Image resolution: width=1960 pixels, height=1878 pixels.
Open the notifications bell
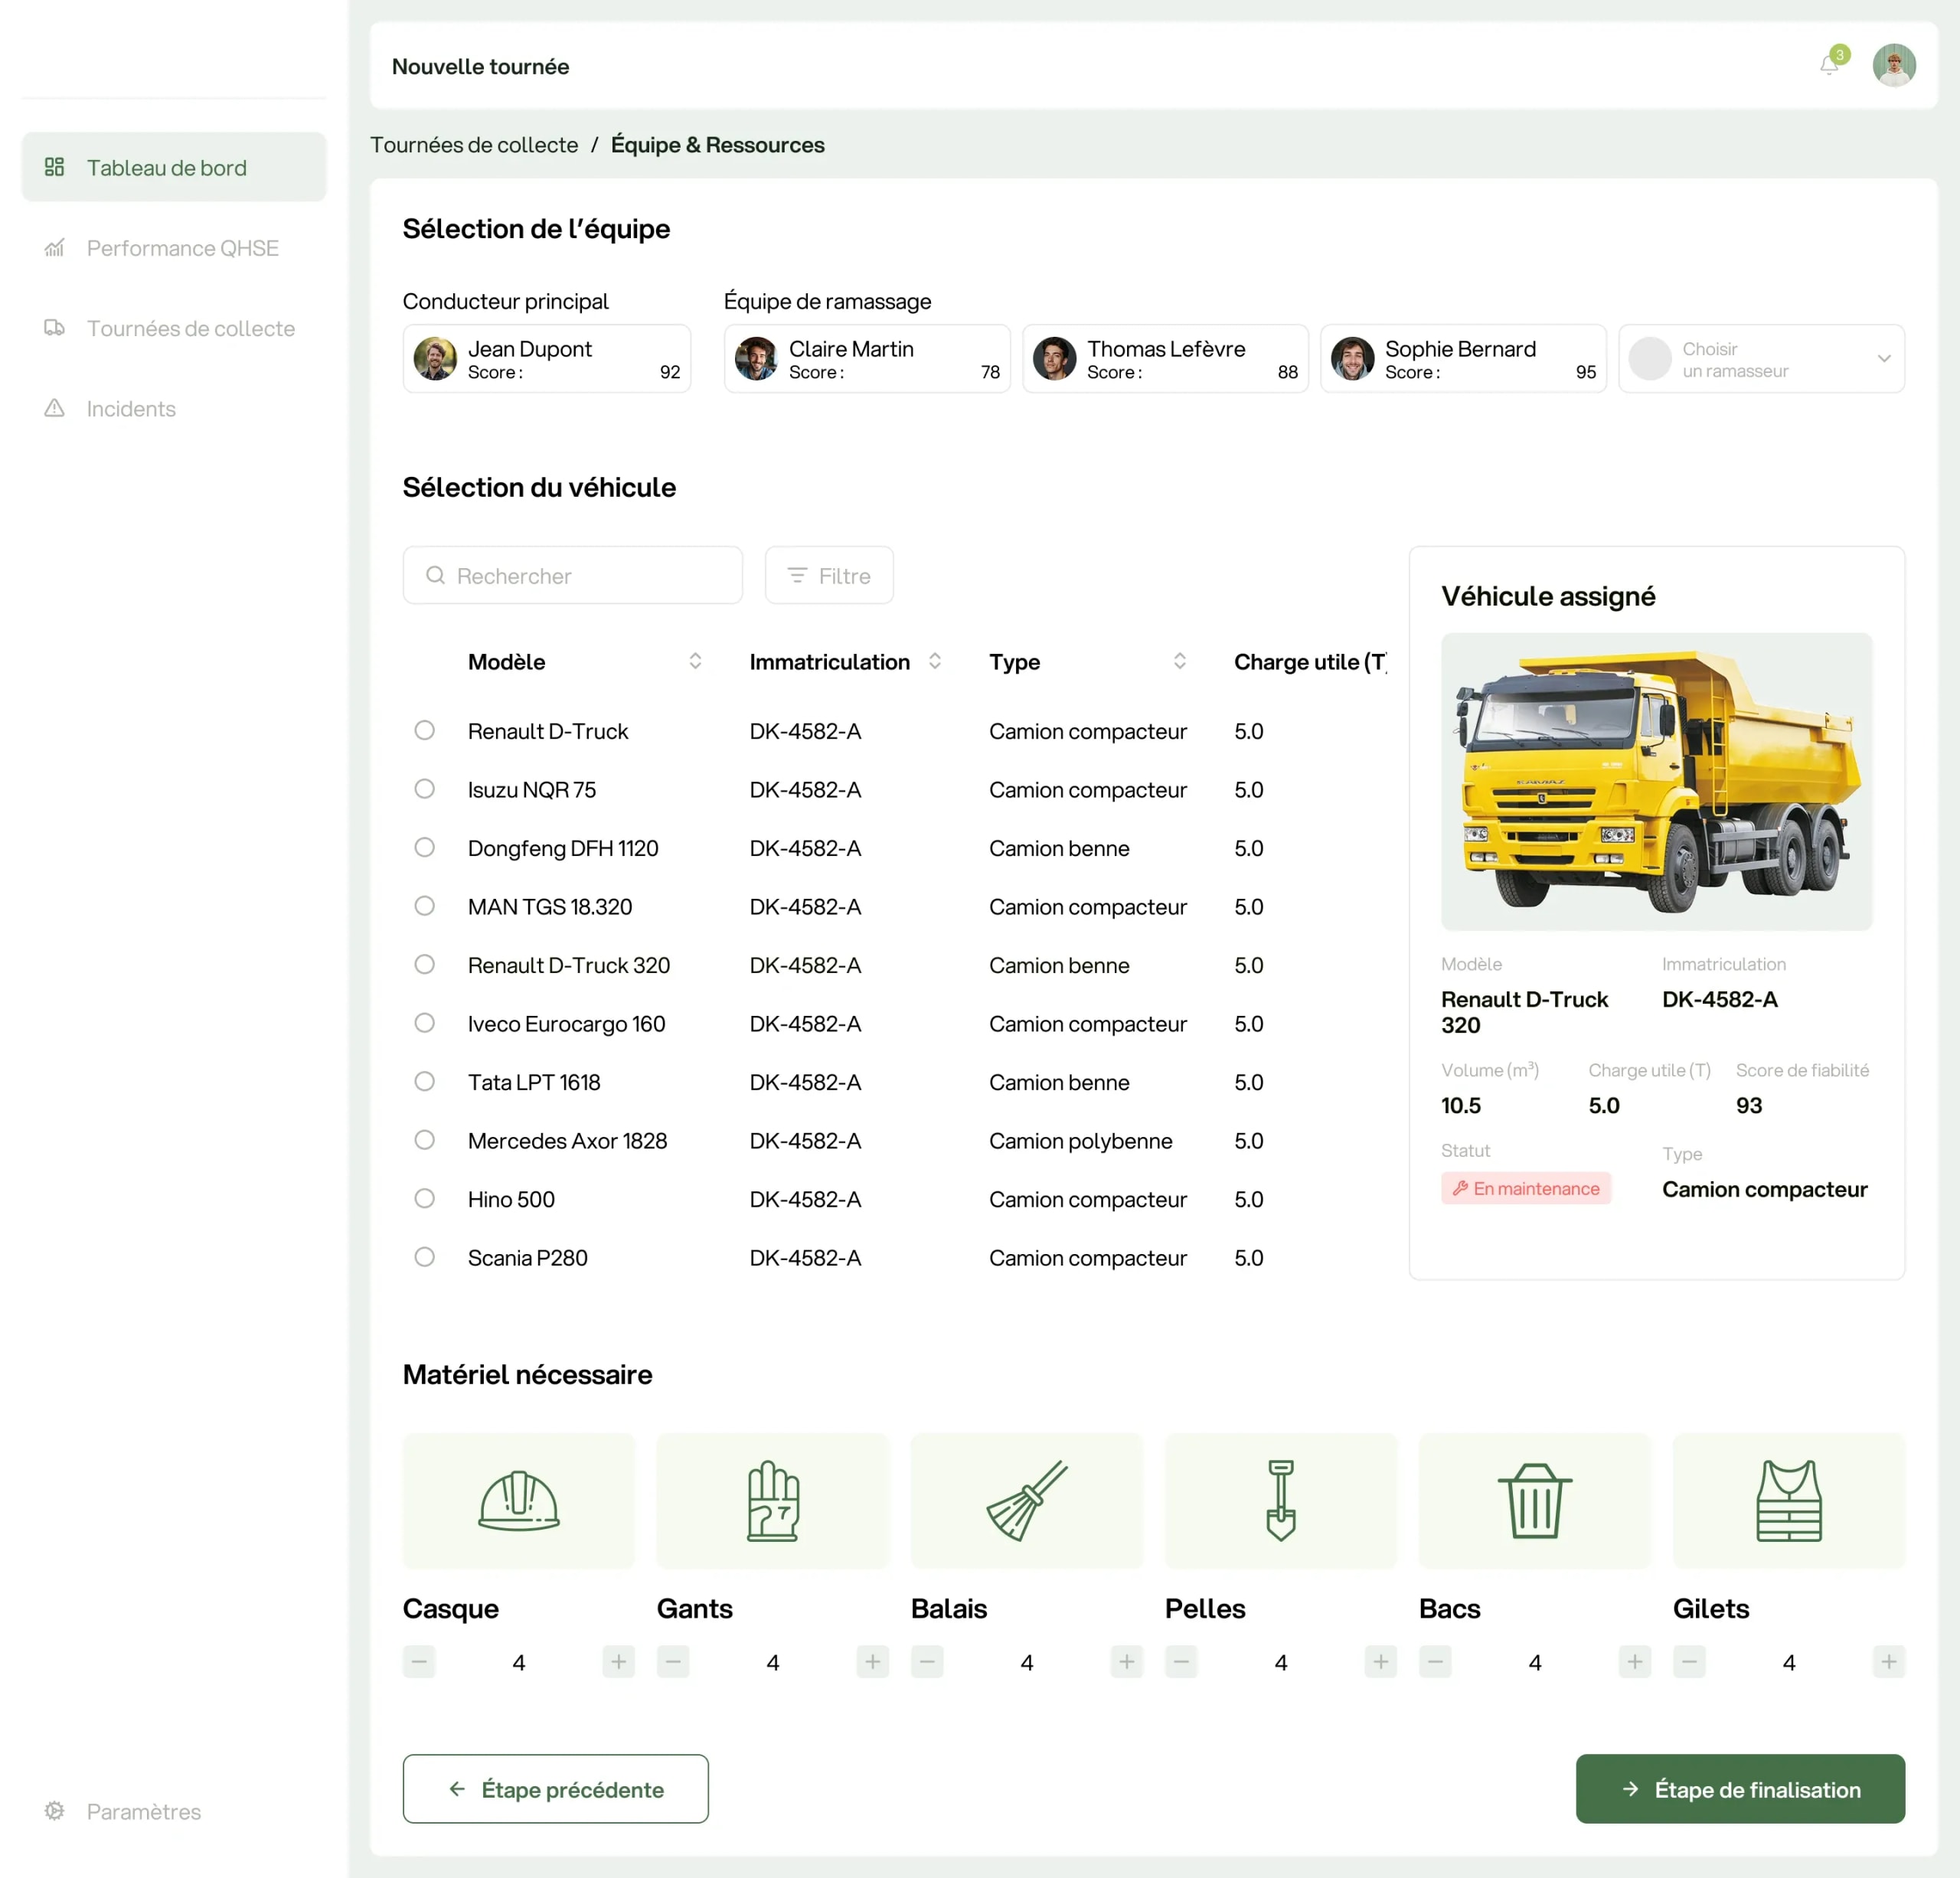pyautogui.click(x=1829, y=65)
